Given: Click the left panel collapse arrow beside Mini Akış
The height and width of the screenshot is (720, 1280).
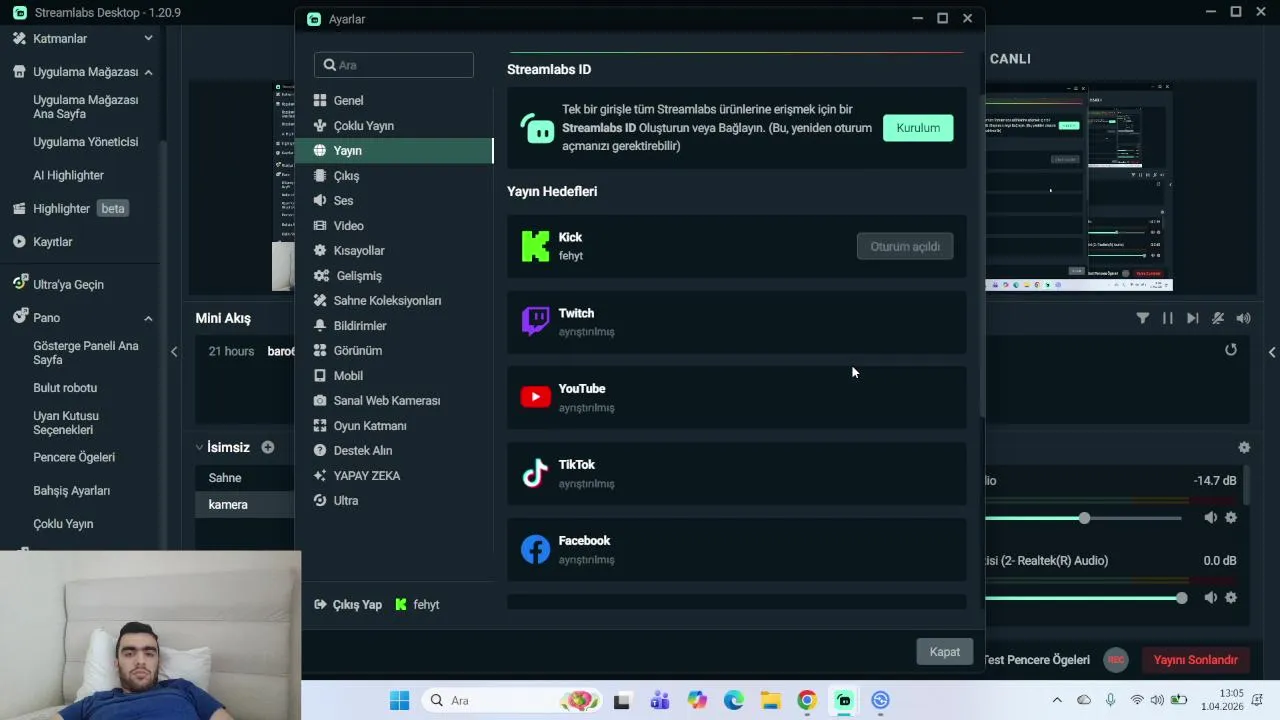Looking at the screenshot, I should click(x=174, y=351).
